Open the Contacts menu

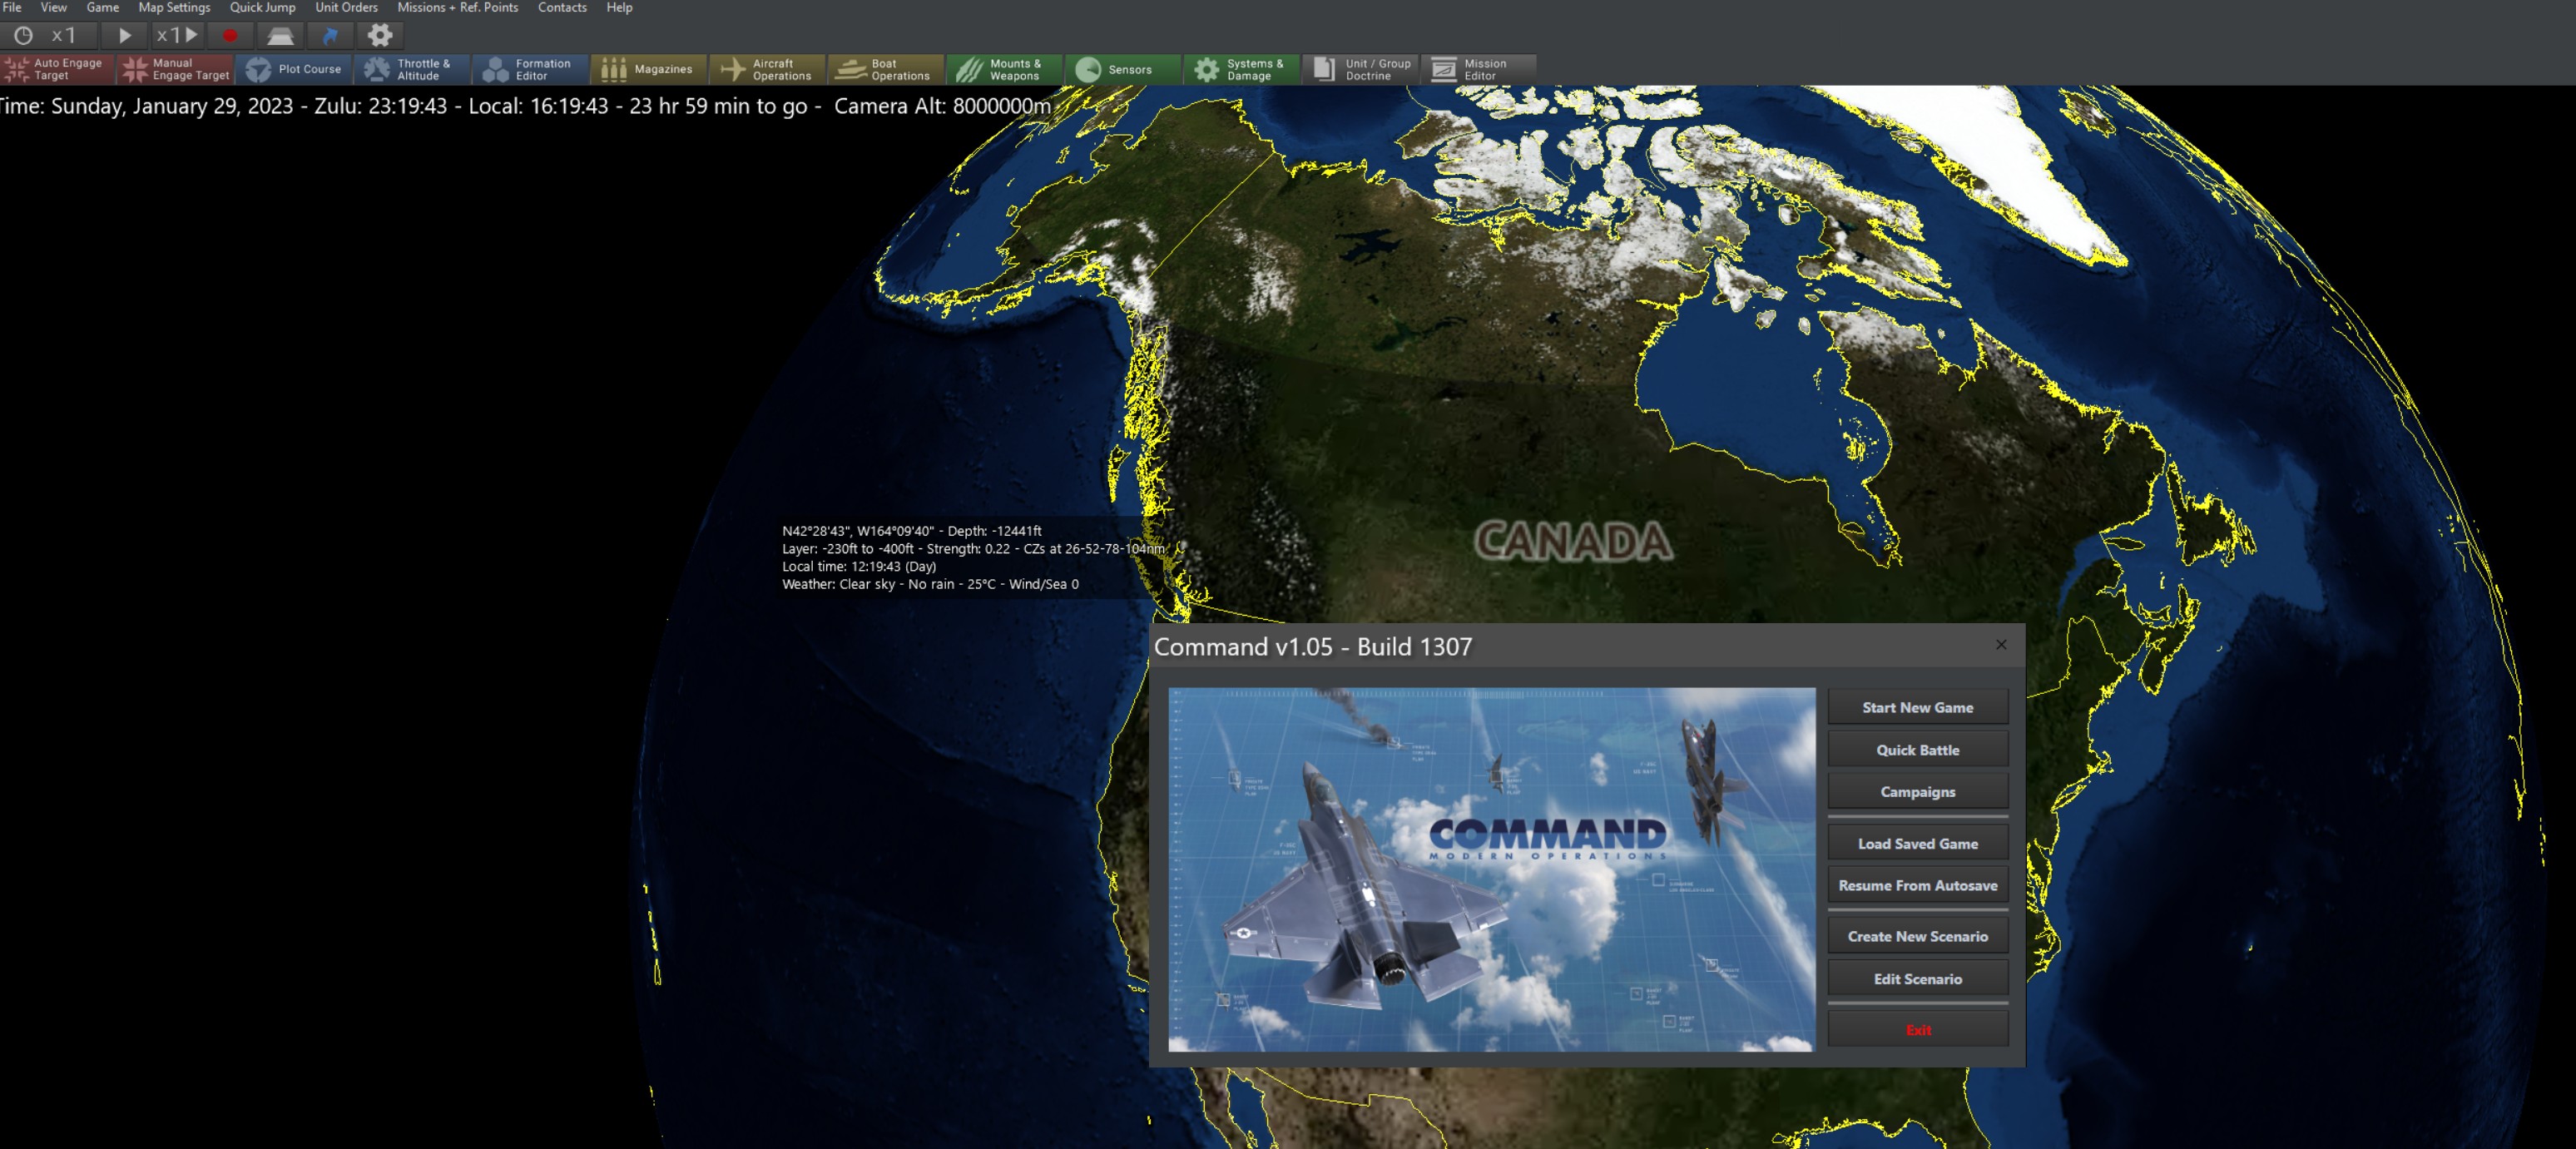(x=562, y=7)
